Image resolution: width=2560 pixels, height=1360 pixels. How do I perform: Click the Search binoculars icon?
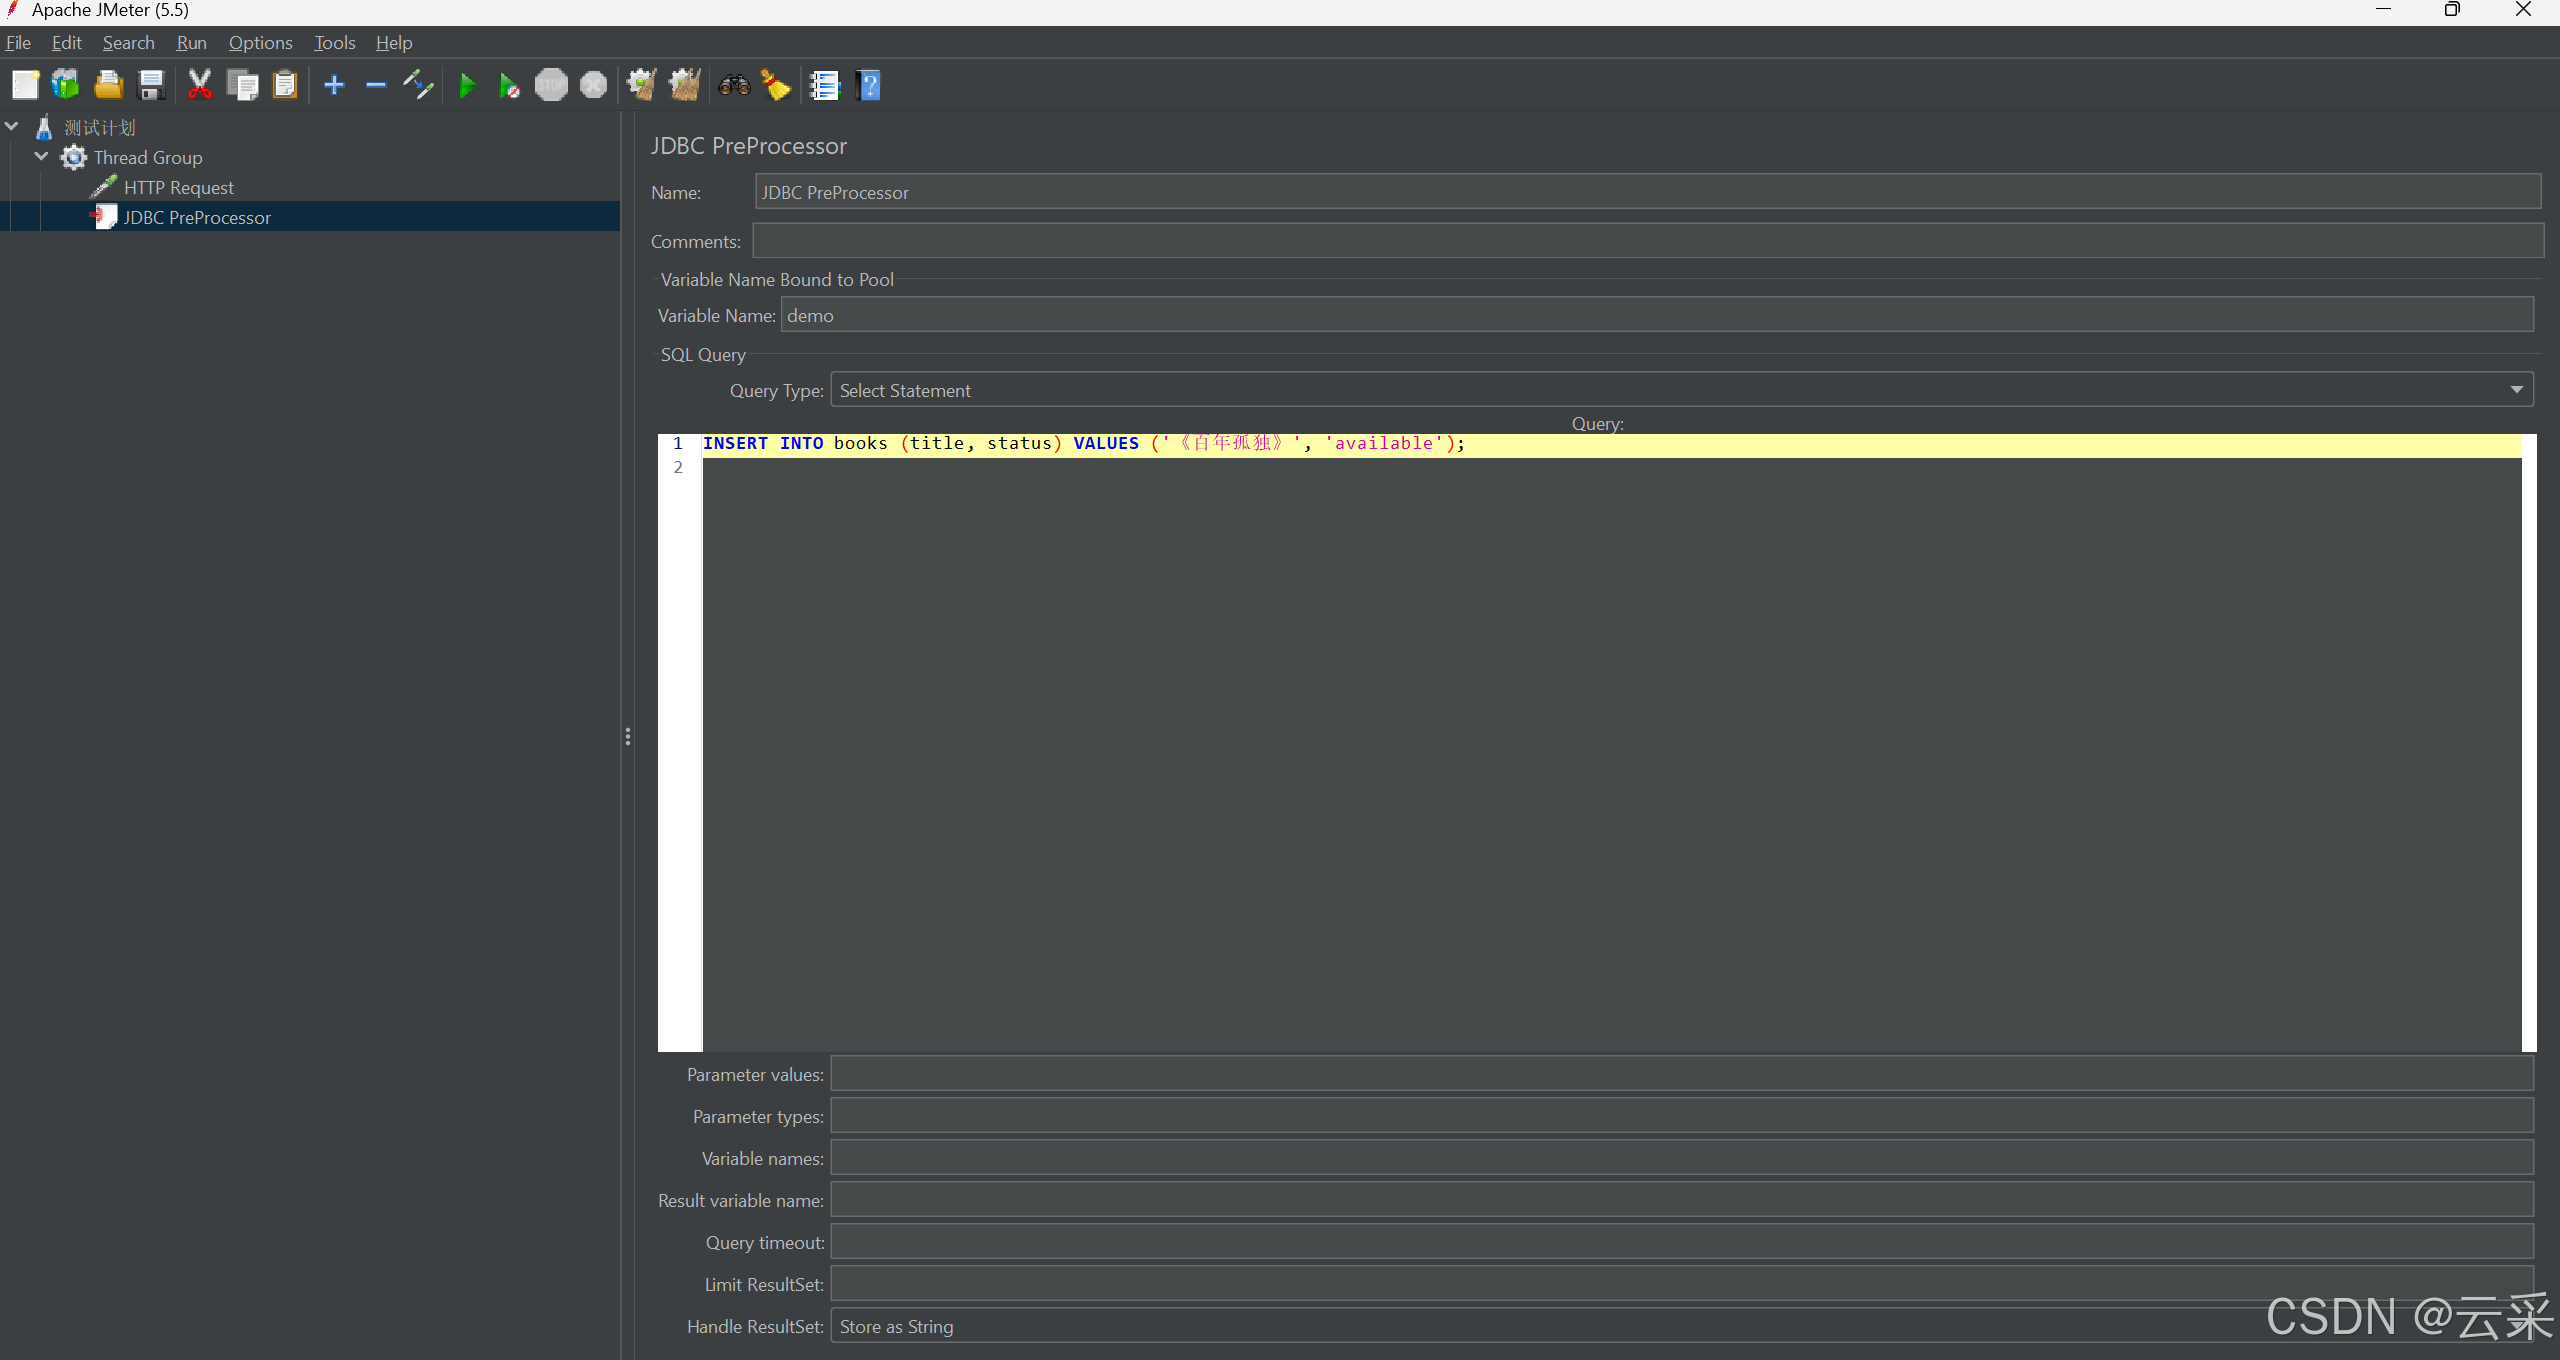[x=734, y=85]
